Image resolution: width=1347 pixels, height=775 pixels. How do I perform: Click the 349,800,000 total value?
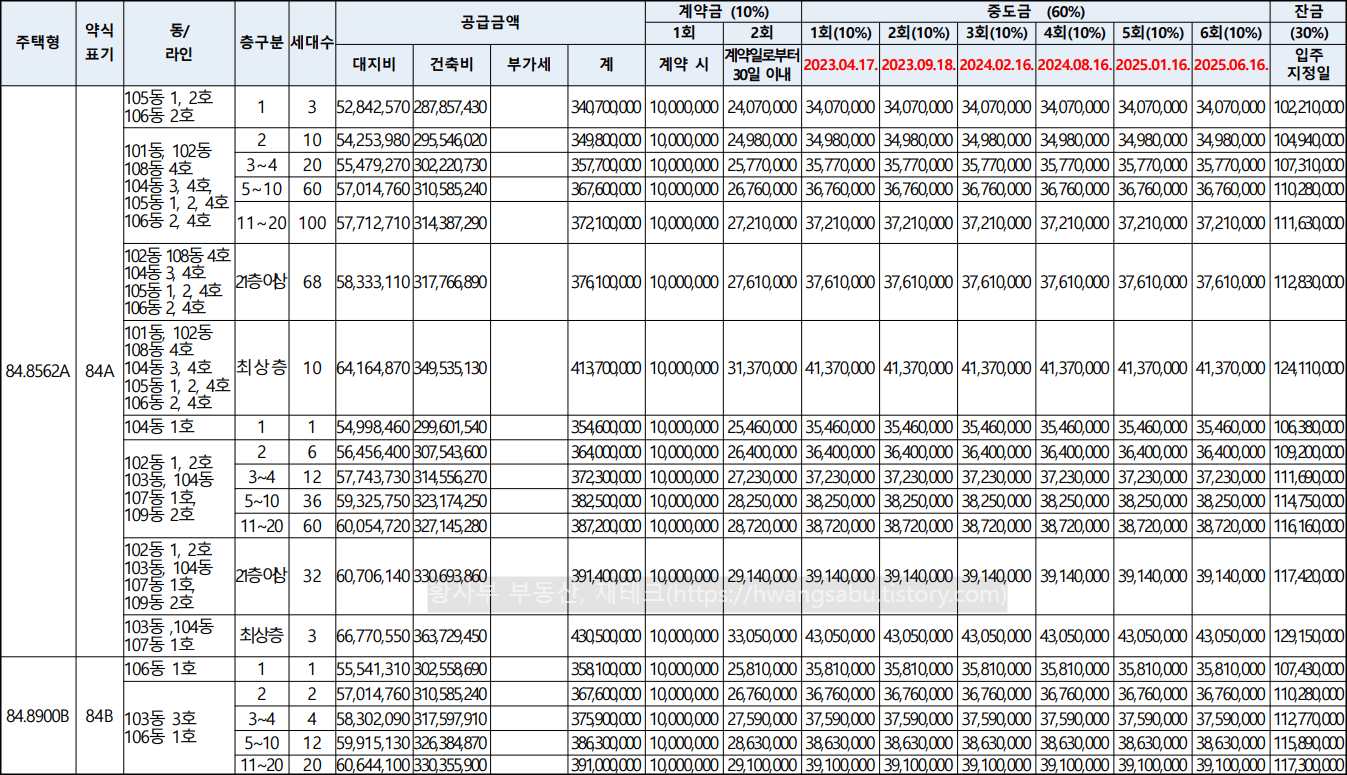click(607, 139)
